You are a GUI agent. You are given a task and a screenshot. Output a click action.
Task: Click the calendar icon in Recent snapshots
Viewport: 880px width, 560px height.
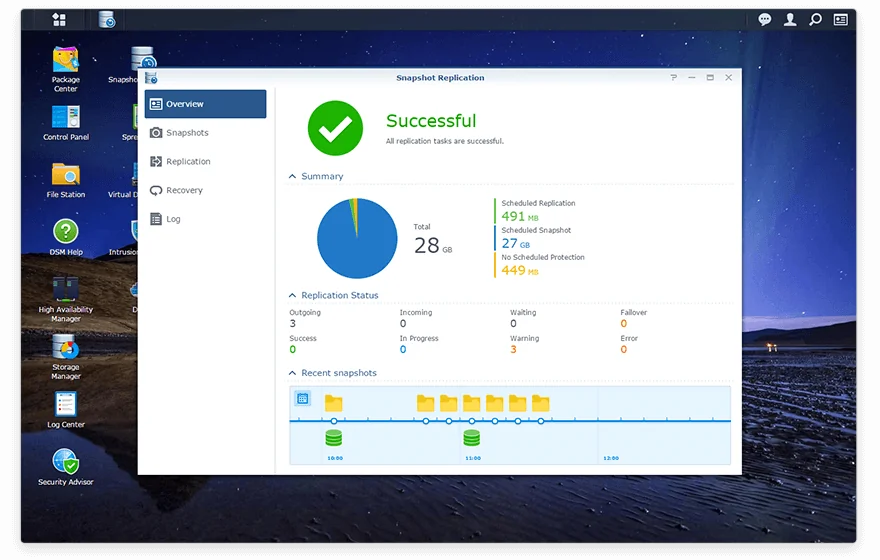click(303, 399)
